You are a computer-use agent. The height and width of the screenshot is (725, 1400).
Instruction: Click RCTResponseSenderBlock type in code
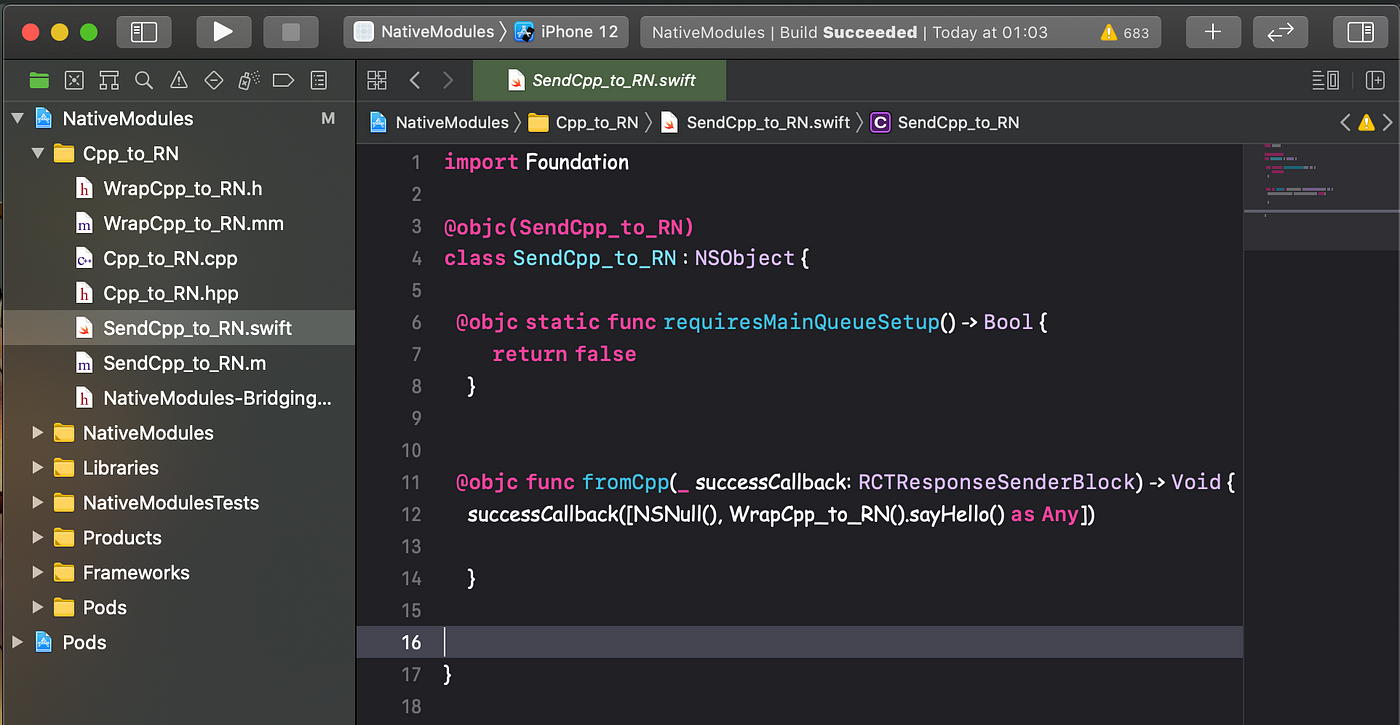[x=997, y=482]
